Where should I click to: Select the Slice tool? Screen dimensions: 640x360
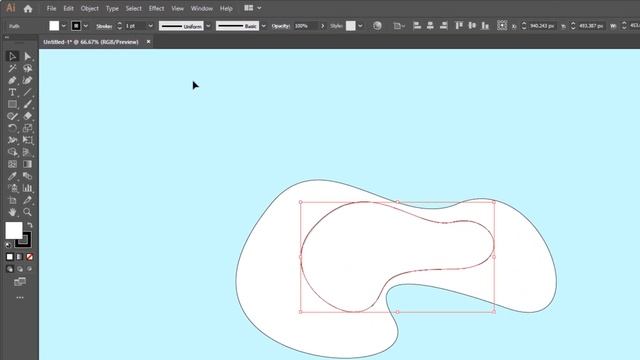pyautogui.click(x=27, y=200)
